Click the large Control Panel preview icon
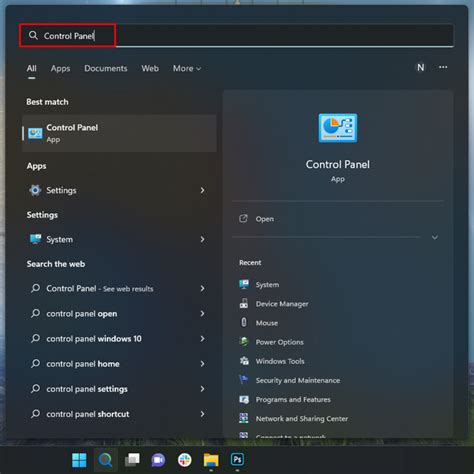Image resolution: width=474 pixels, height=474 pixels. coord(338,128)
